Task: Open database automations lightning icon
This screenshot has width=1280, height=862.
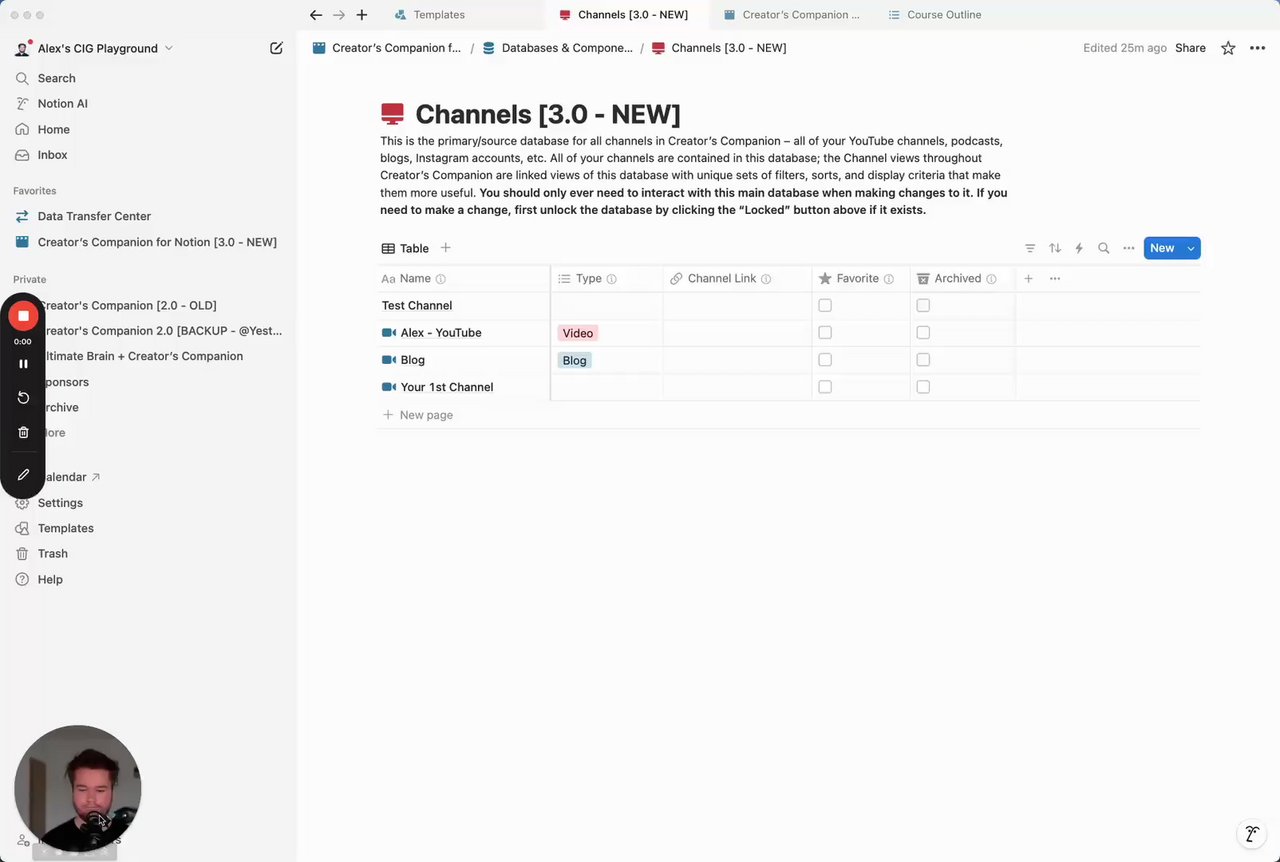Action: 1079,248
